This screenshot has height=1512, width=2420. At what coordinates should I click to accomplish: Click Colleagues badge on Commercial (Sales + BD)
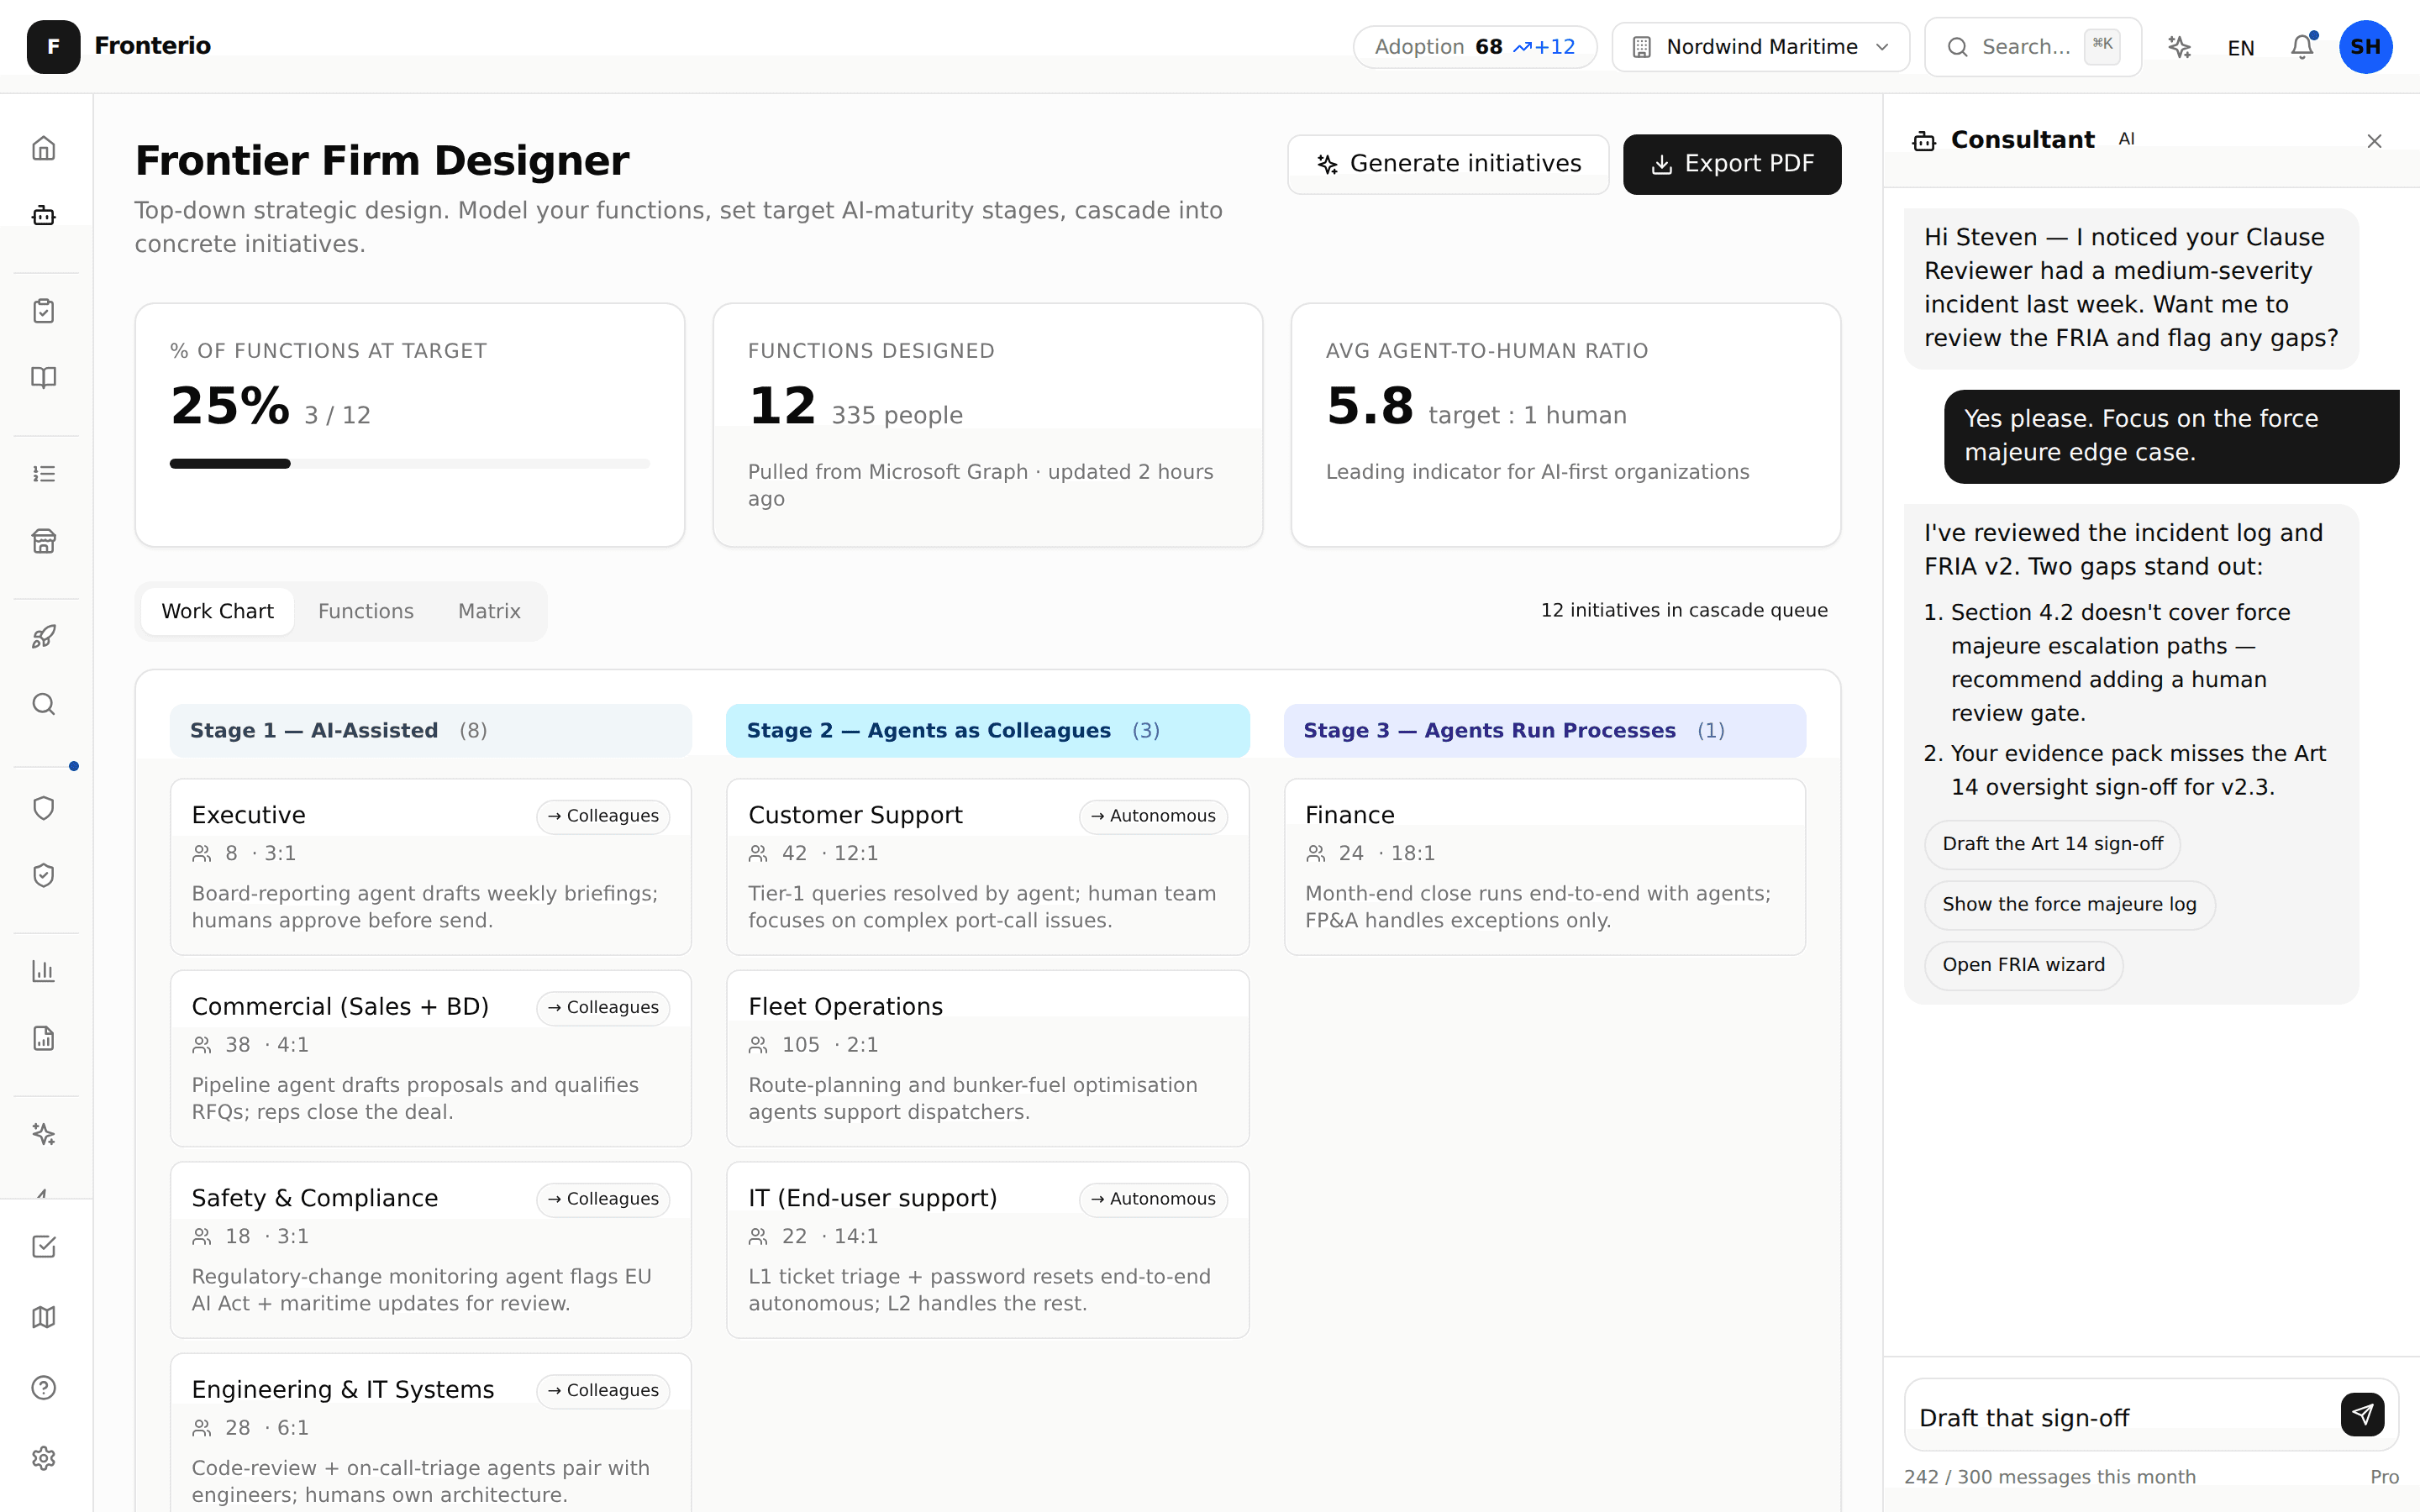click(603, 1007)
